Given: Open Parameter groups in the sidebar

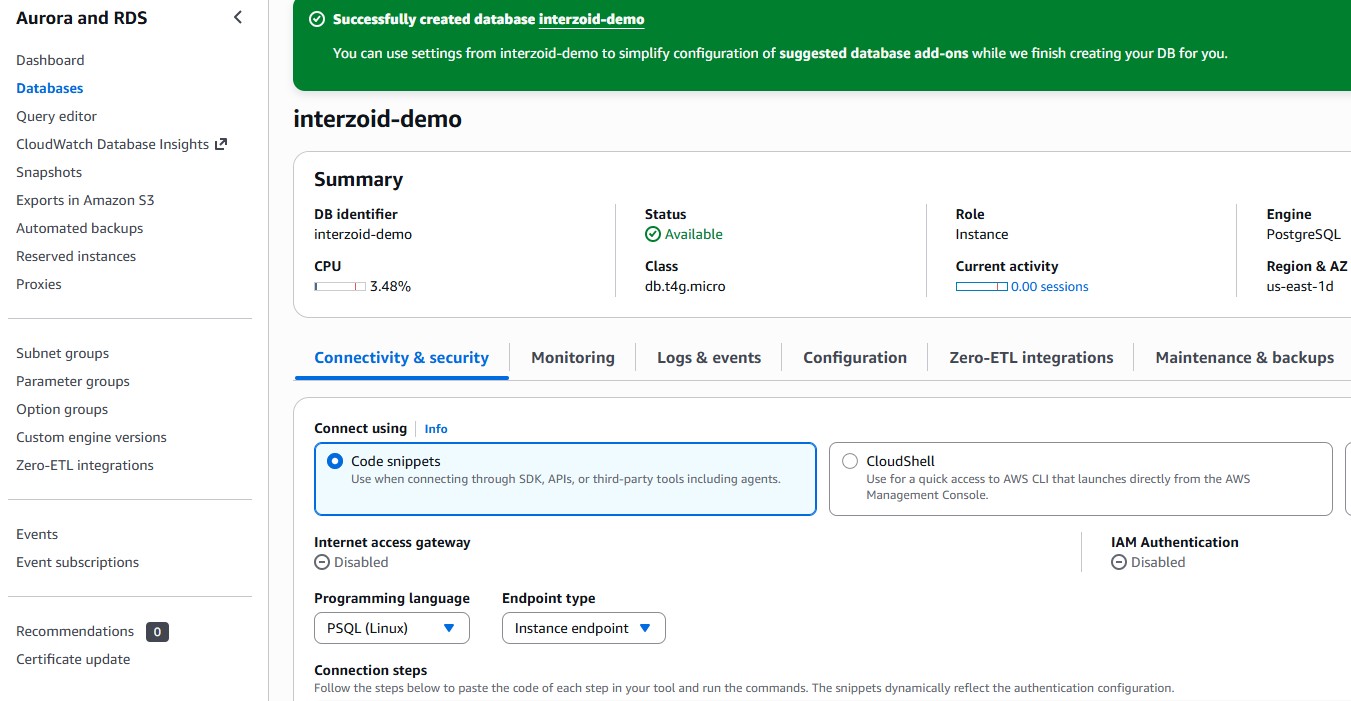Looking at the screenshot, I should [x=73, y=381].
